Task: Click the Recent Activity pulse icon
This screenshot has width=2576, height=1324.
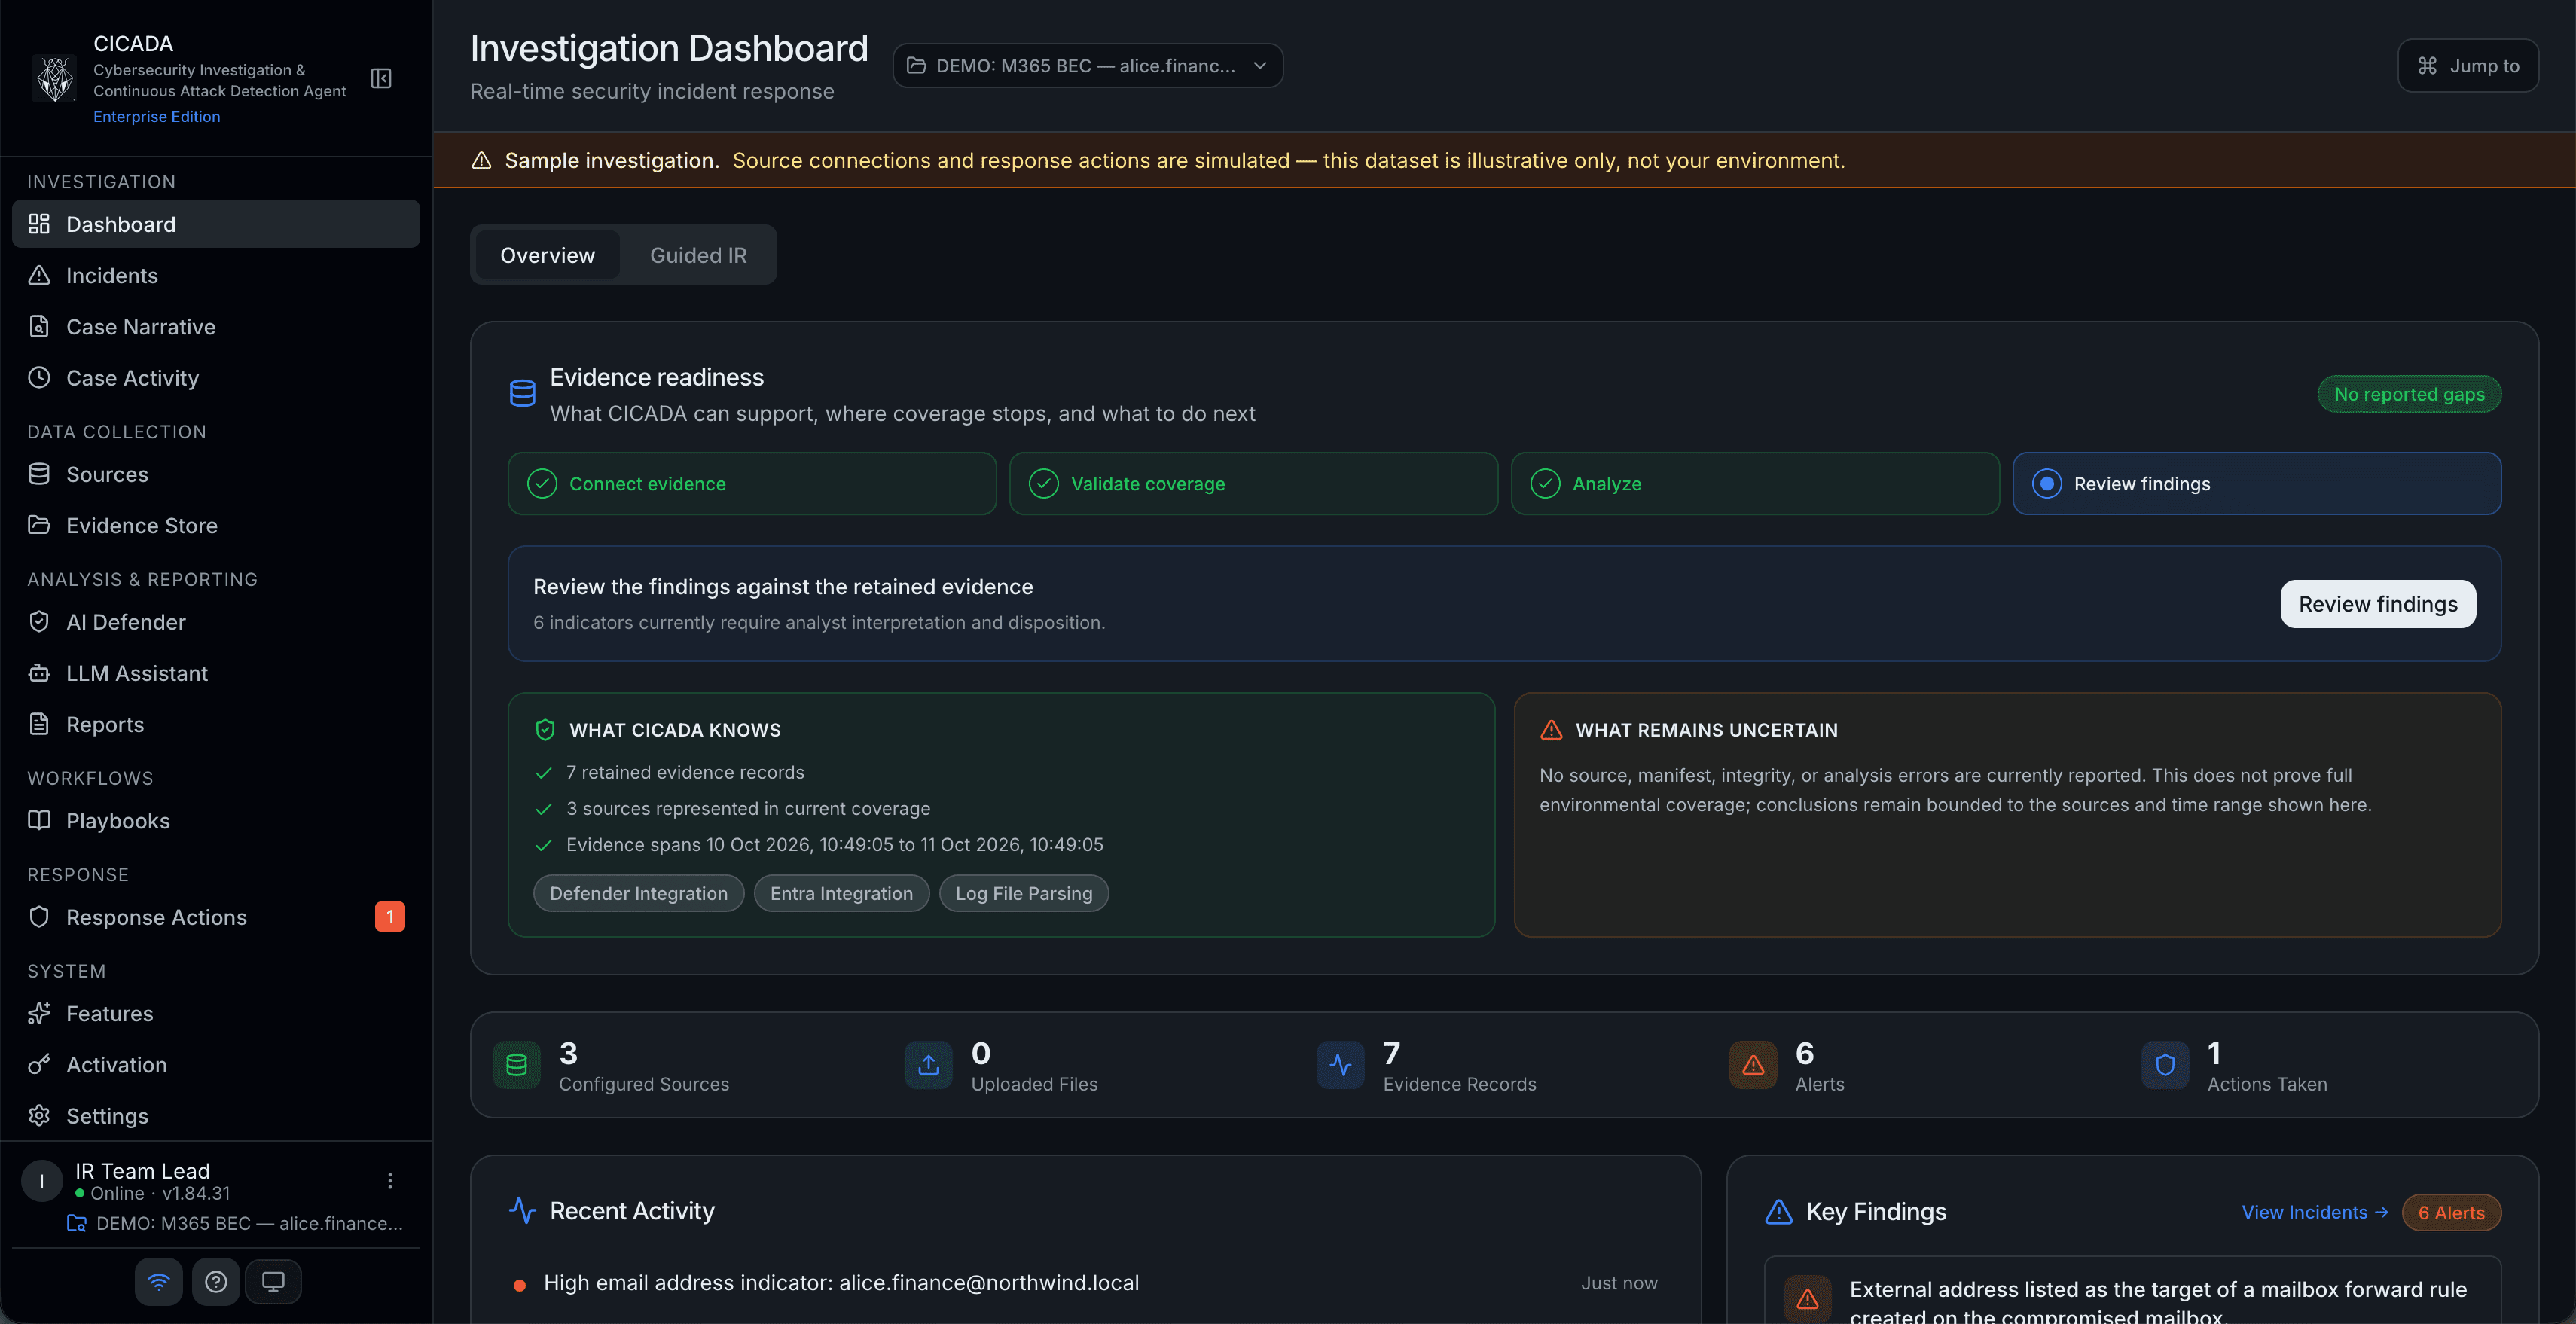Action: [x=522, y=1210]
